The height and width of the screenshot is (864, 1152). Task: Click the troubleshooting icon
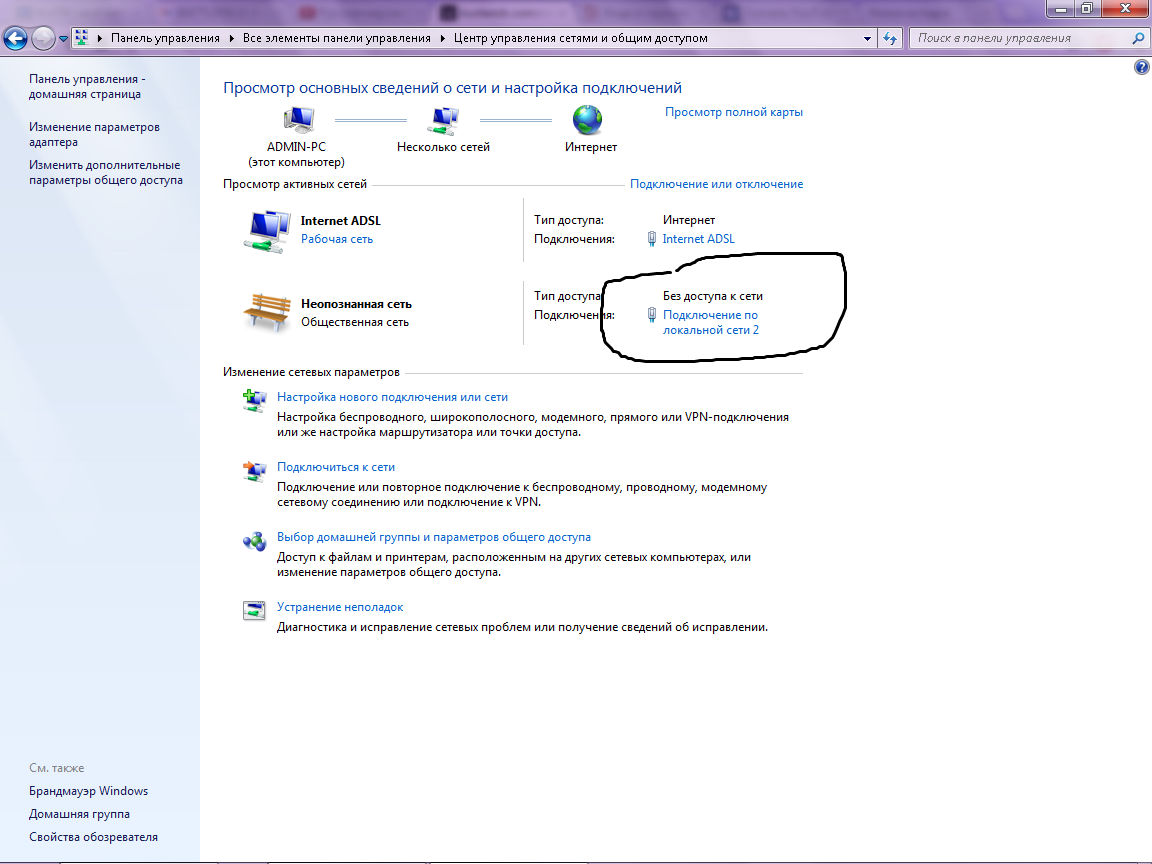(254, 611)
